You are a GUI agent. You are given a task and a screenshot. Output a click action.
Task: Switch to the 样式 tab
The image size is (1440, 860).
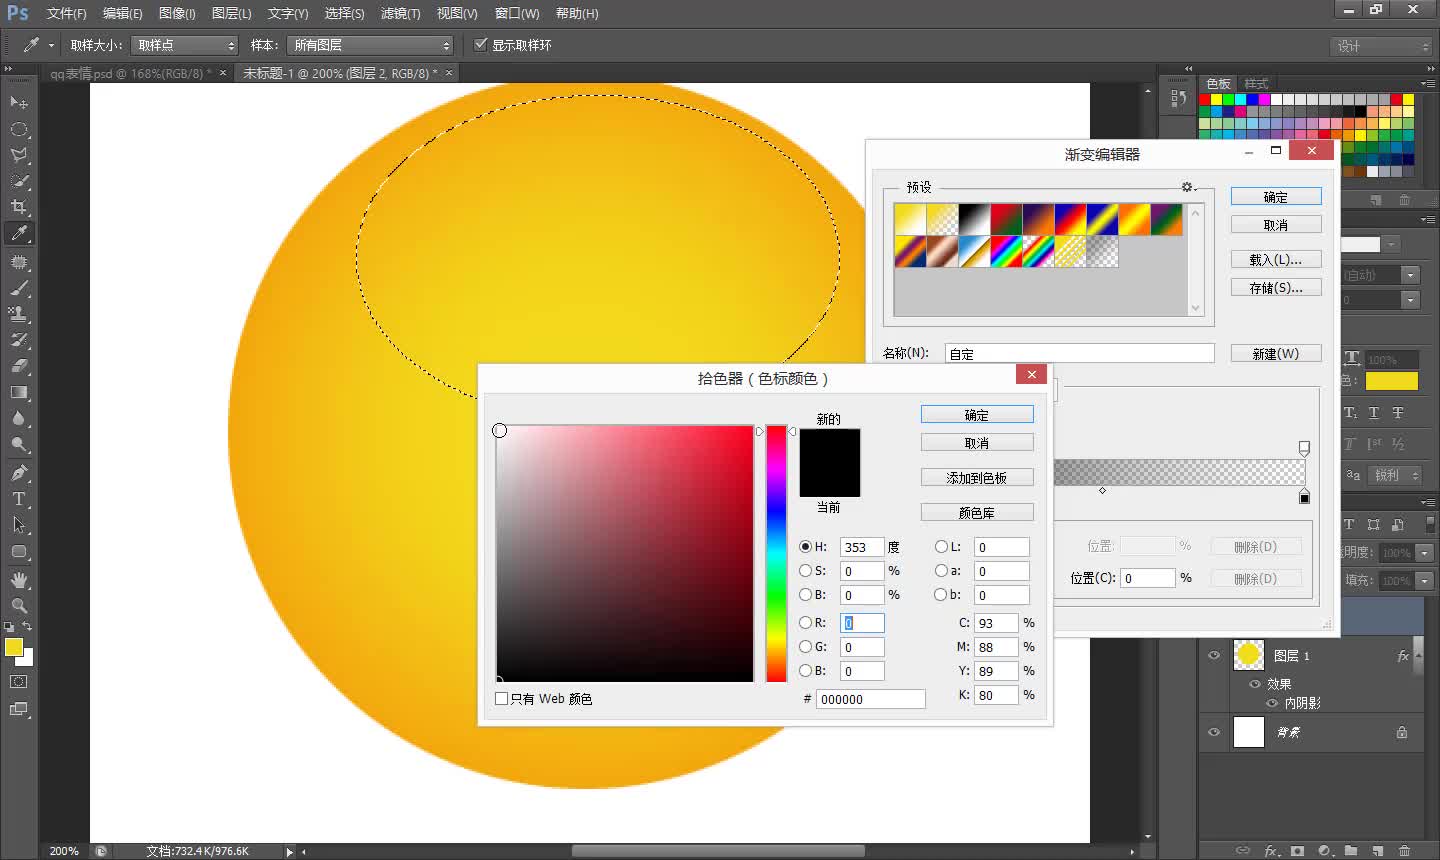pyautogui.click(x=1256, y=83)
